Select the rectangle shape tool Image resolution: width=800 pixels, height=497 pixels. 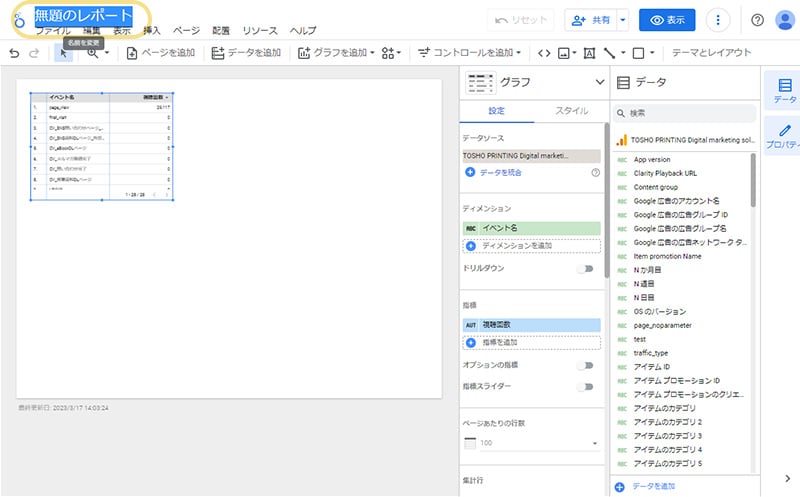638,53
